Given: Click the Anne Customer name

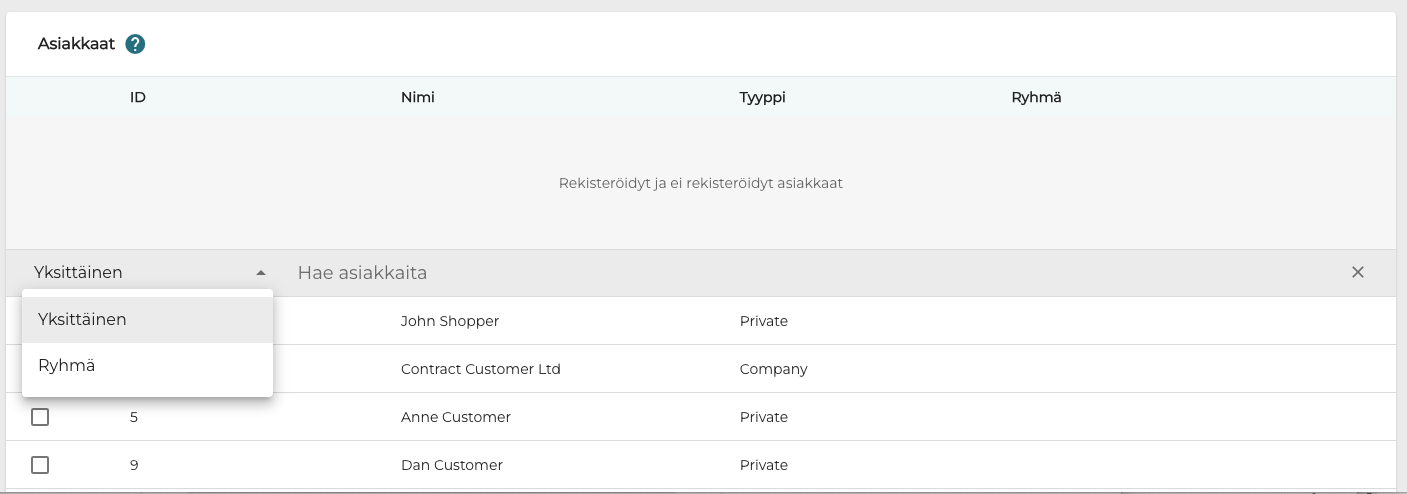Looking at the screenshot, I should 455,417.
